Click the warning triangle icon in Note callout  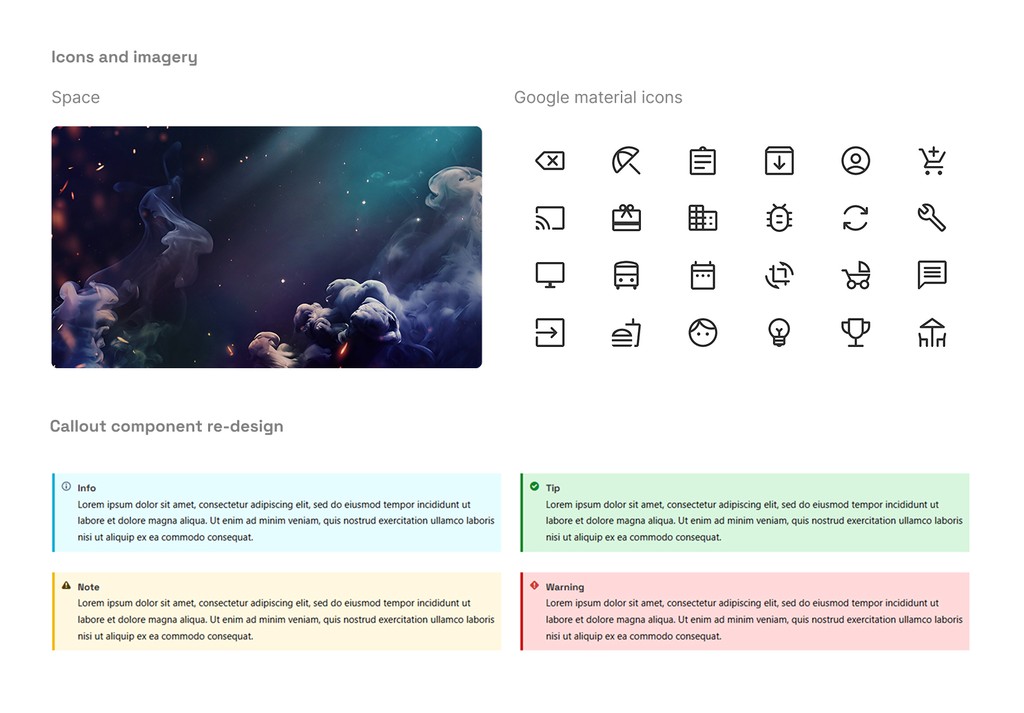[66, 586]
